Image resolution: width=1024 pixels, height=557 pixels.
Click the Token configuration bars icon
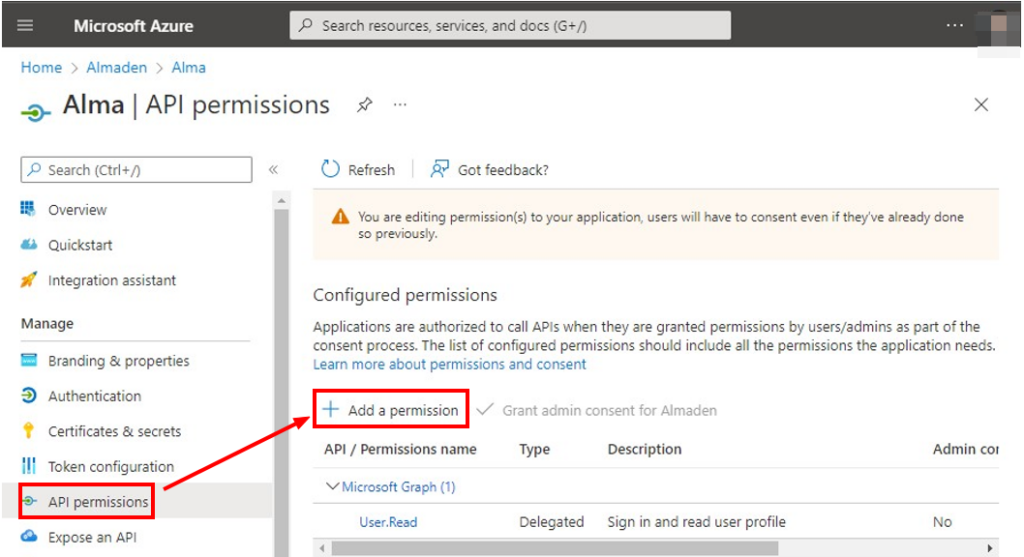(x=29, y=466)
